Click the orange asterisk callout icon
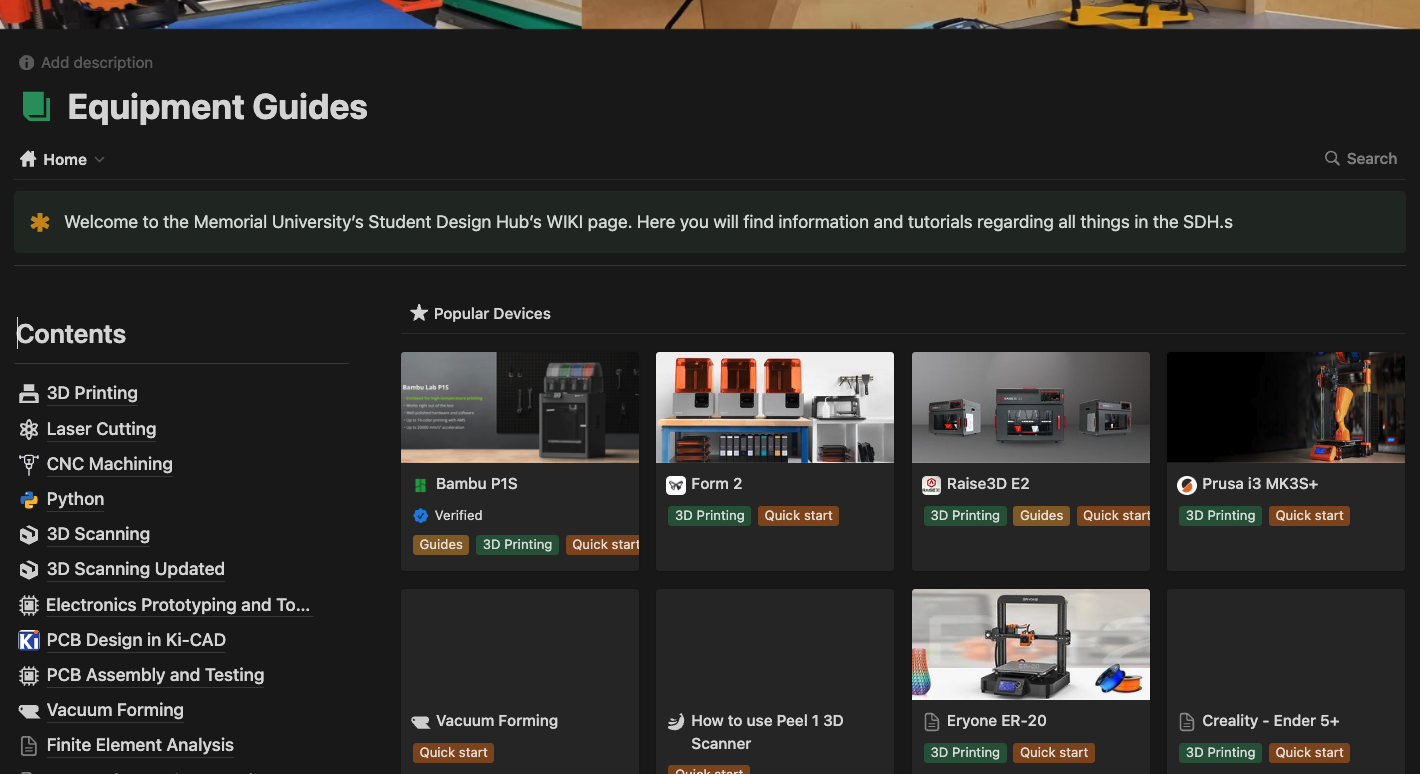Viewport: 1420px width, 774px height. click(x=40, y=222)
